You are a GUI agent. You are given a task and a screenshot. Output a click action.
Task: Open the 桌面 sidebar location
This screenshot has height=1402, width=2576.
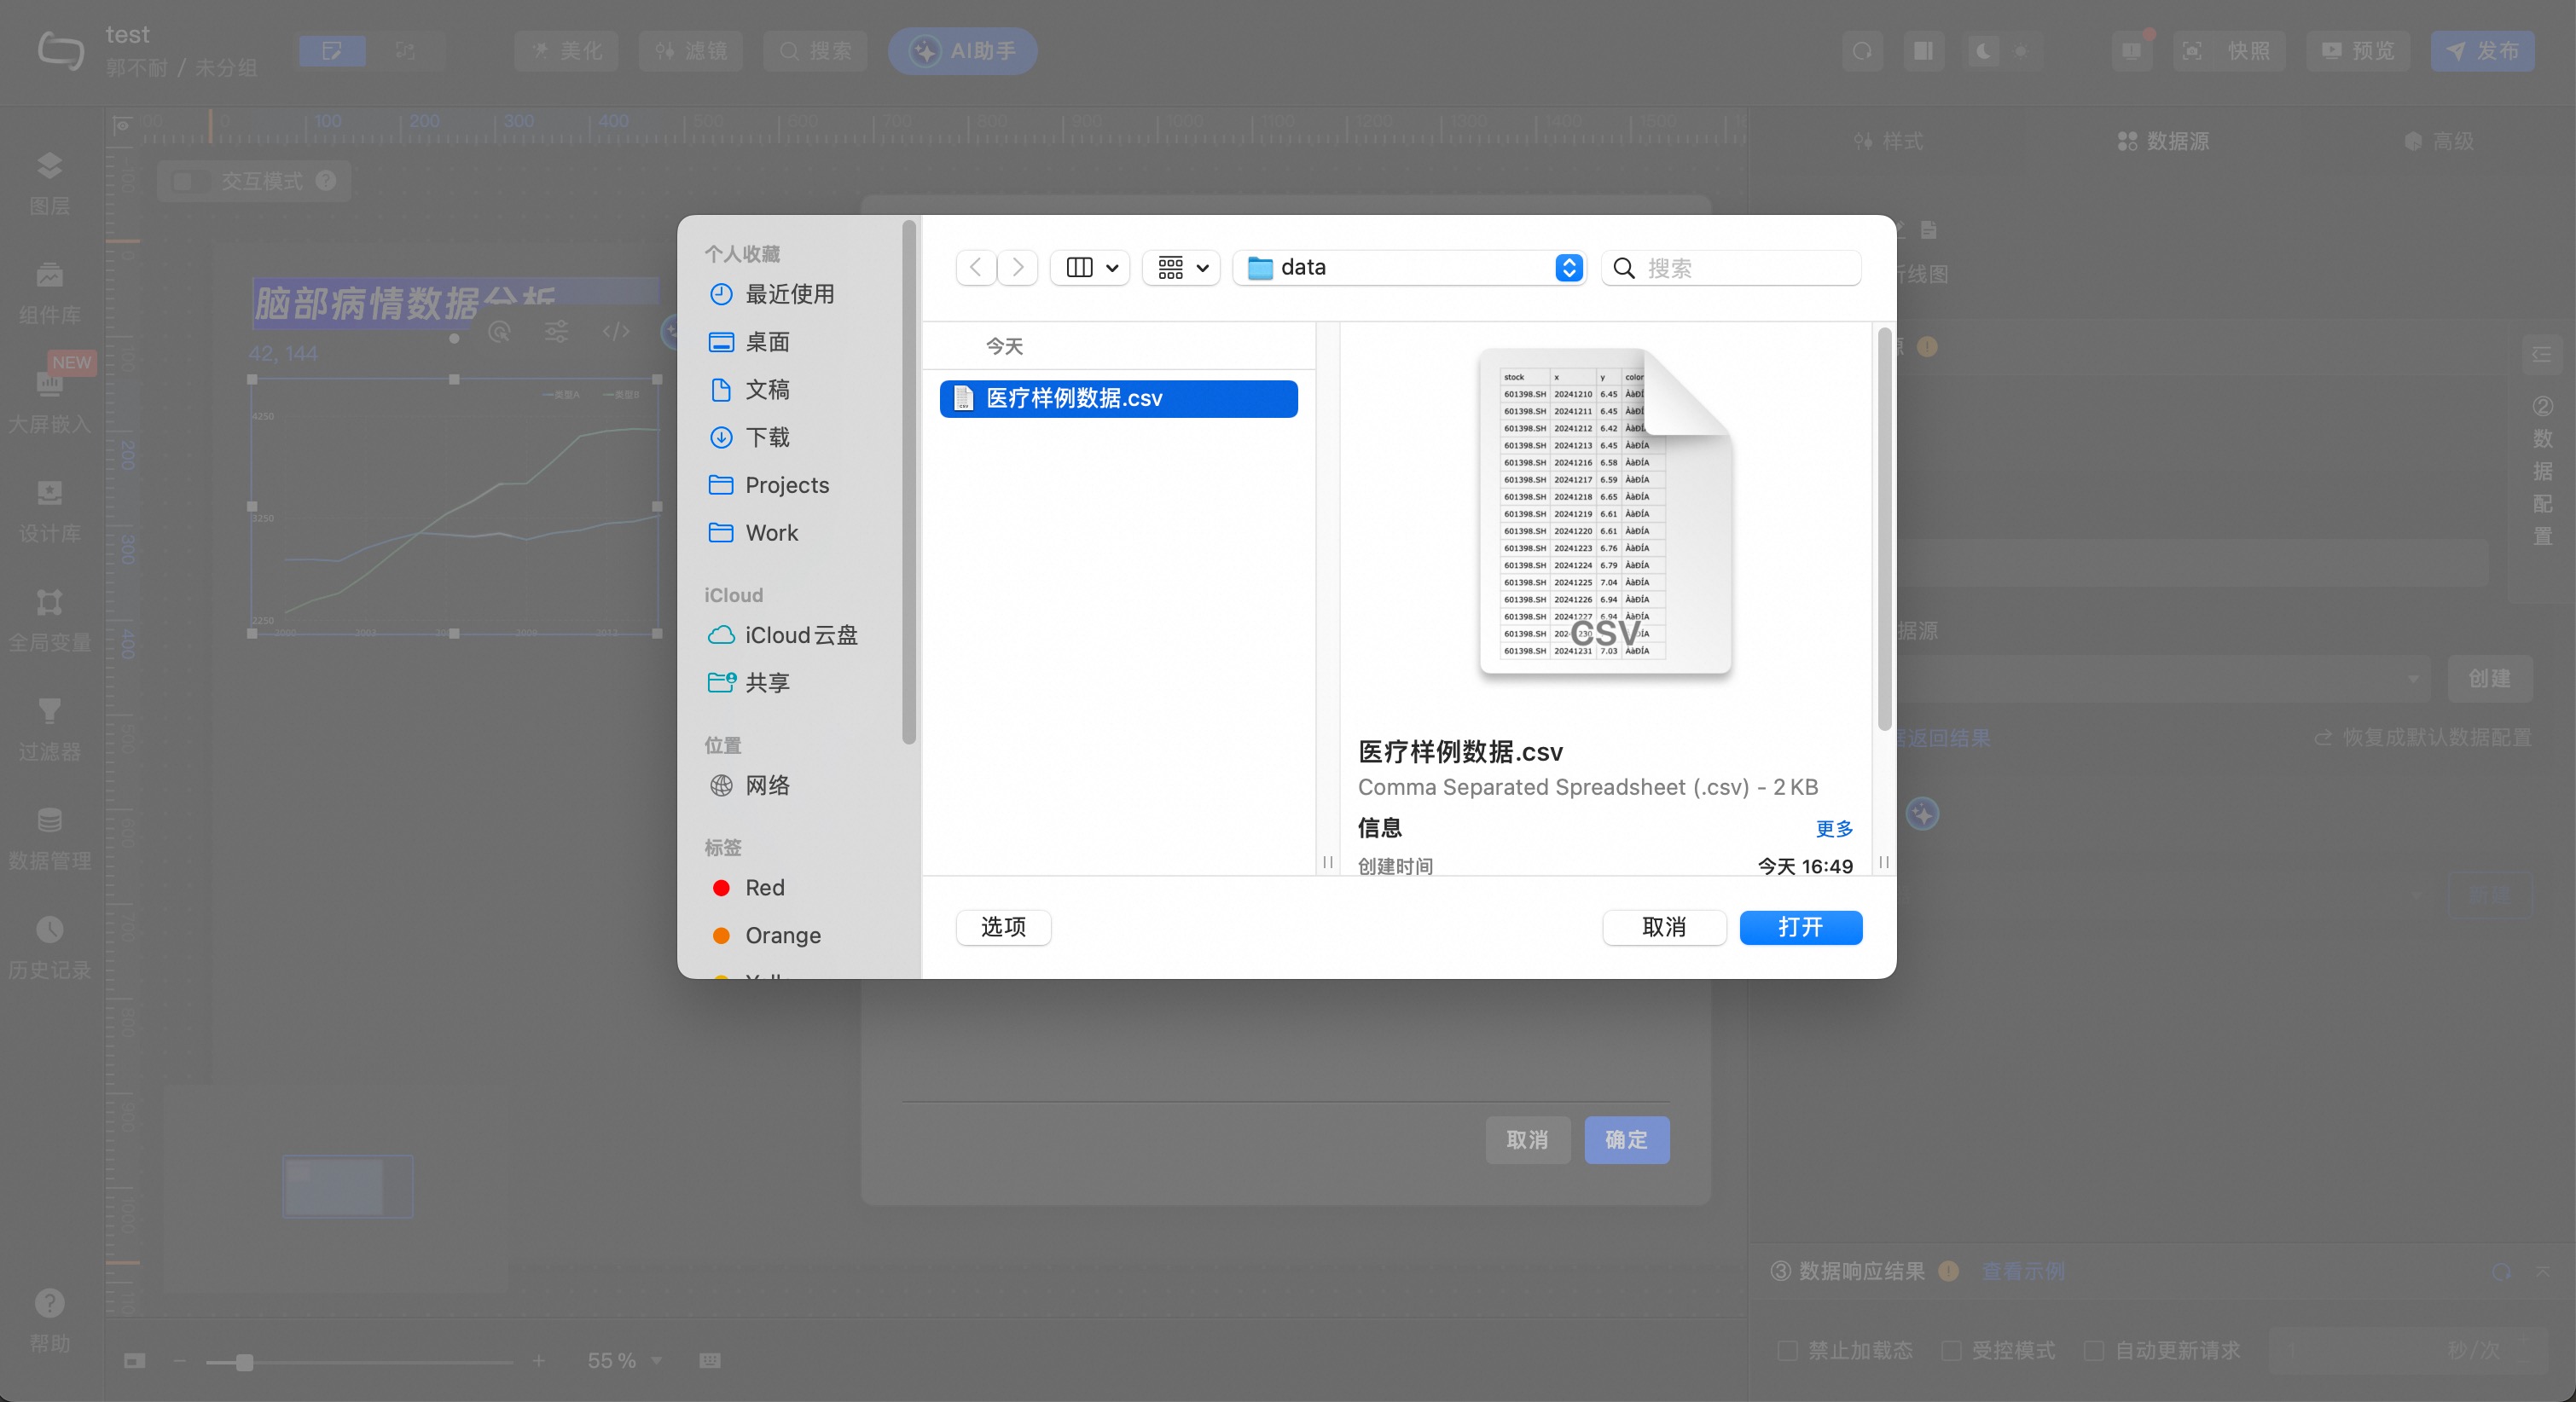pyautogui.click(x=767, y=342)
